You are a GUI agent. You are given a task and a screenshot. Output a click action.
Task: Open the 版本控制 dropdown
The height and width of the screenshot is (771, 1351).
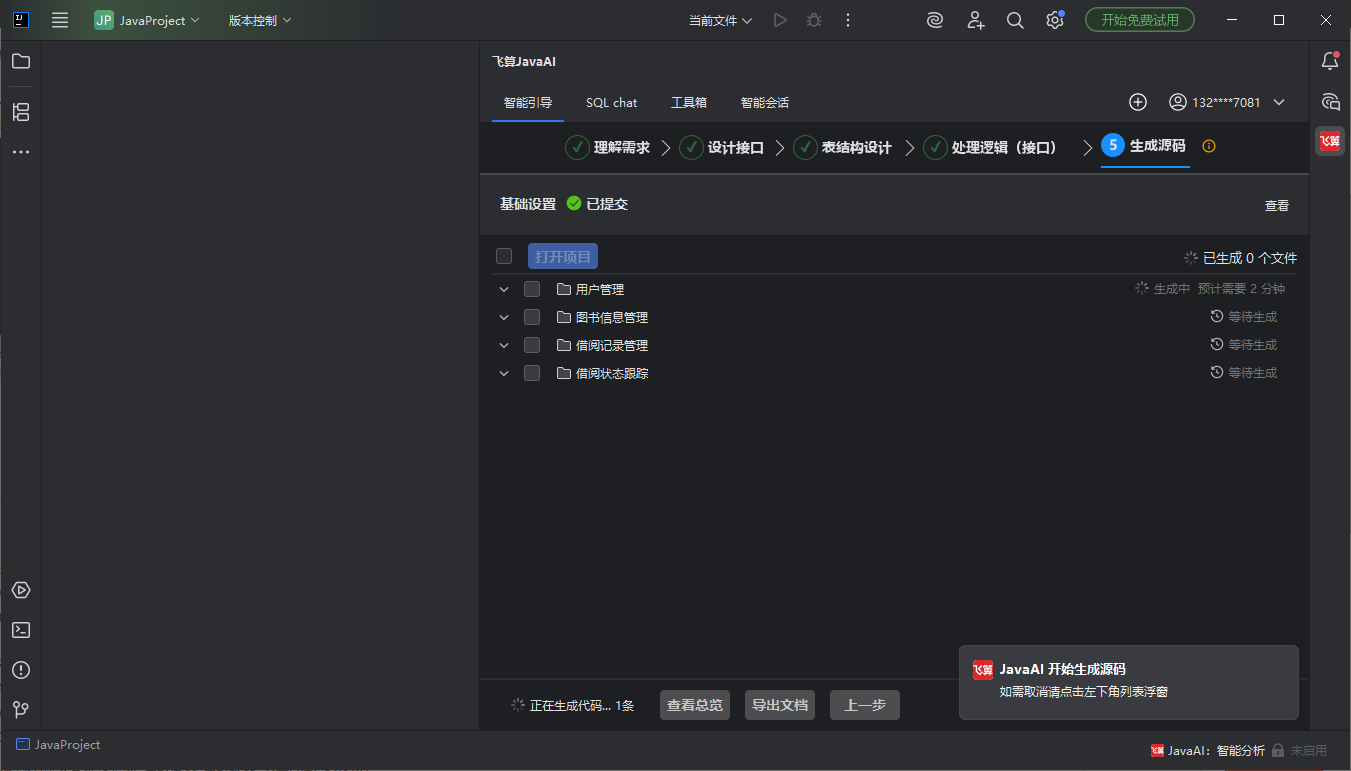[260, 20]
